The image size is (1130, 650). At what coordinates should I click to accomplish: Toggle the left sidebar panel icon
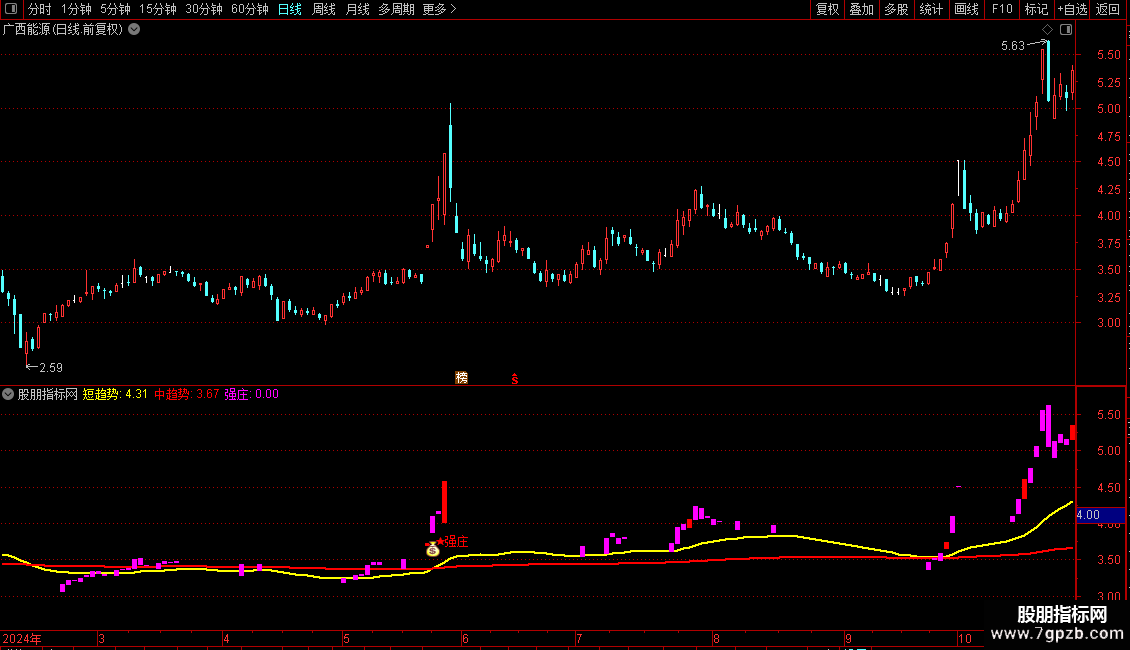click(11, 9)
